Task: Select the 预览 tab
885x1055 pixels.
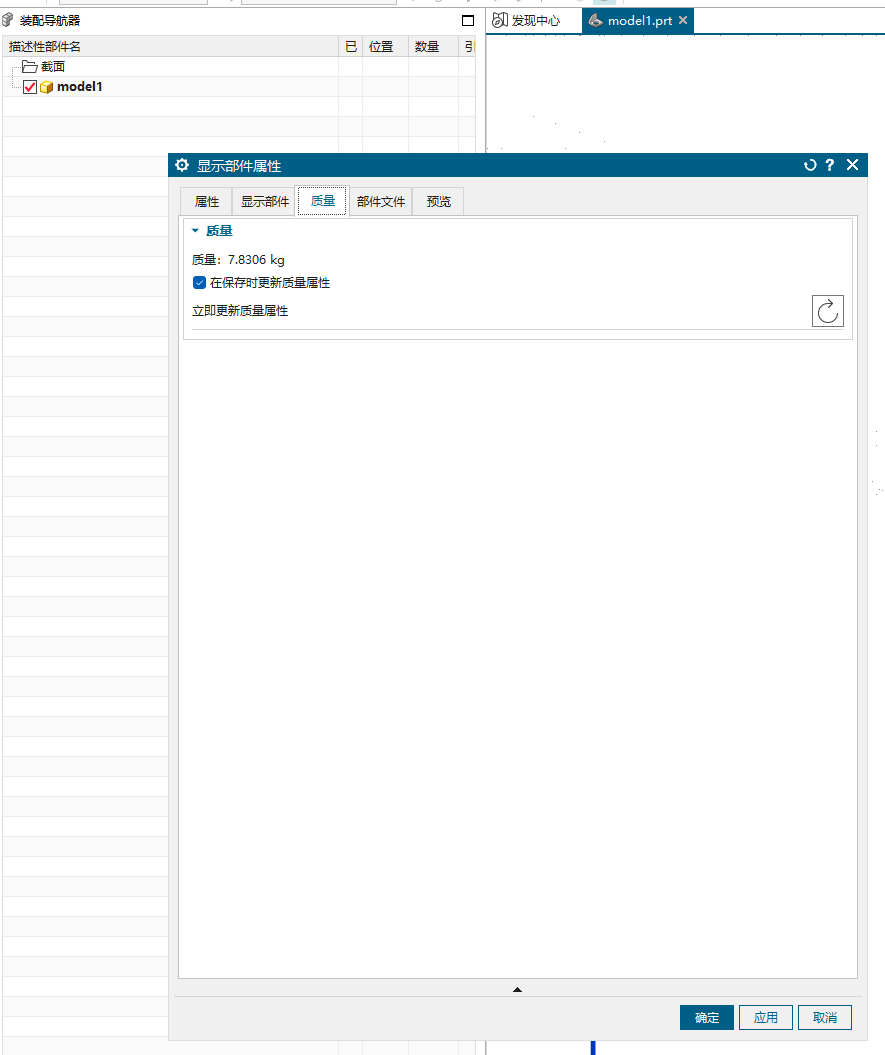Action: (x=438, y=201)
